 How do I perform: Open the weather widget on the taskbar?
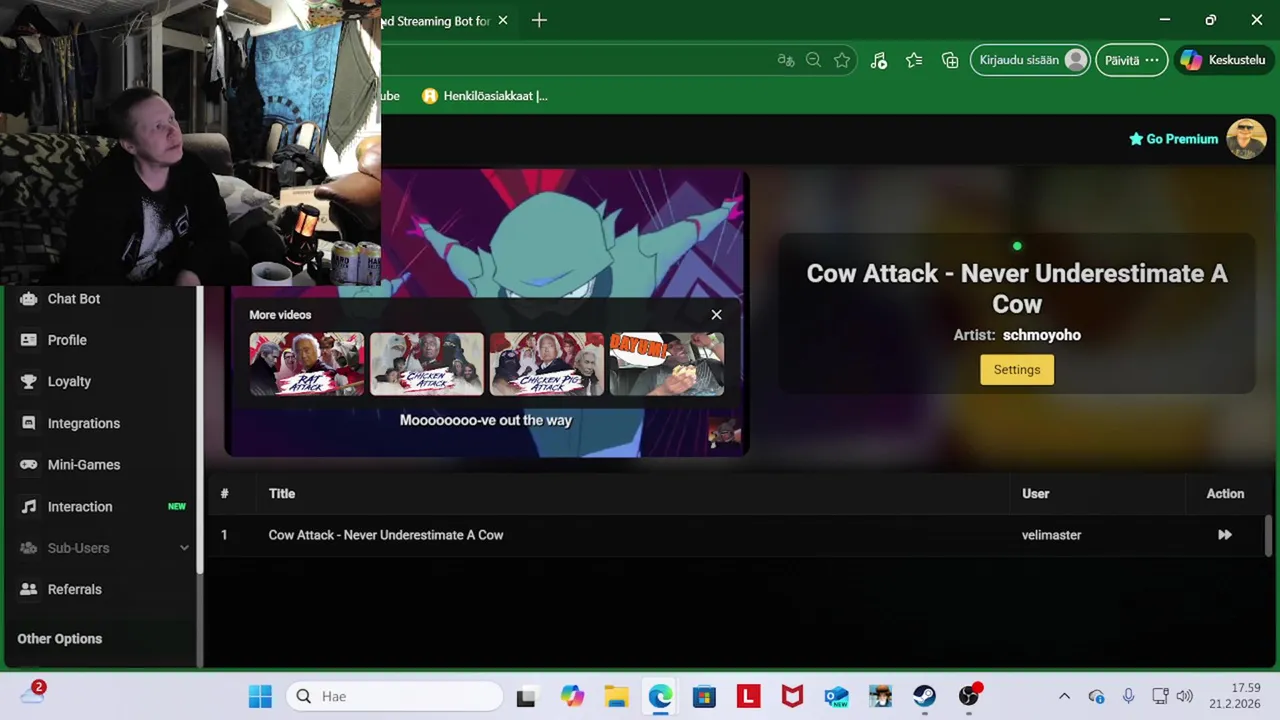point(33,694)
